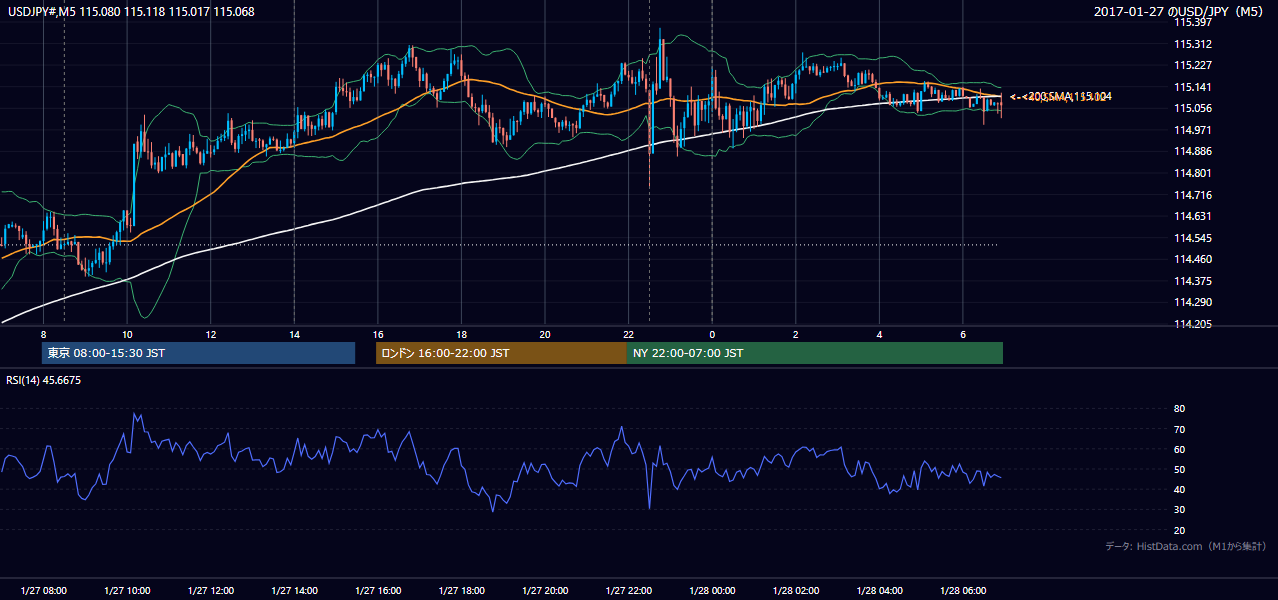Click the date label '1/27 14:00'

[x=294, y=590]
